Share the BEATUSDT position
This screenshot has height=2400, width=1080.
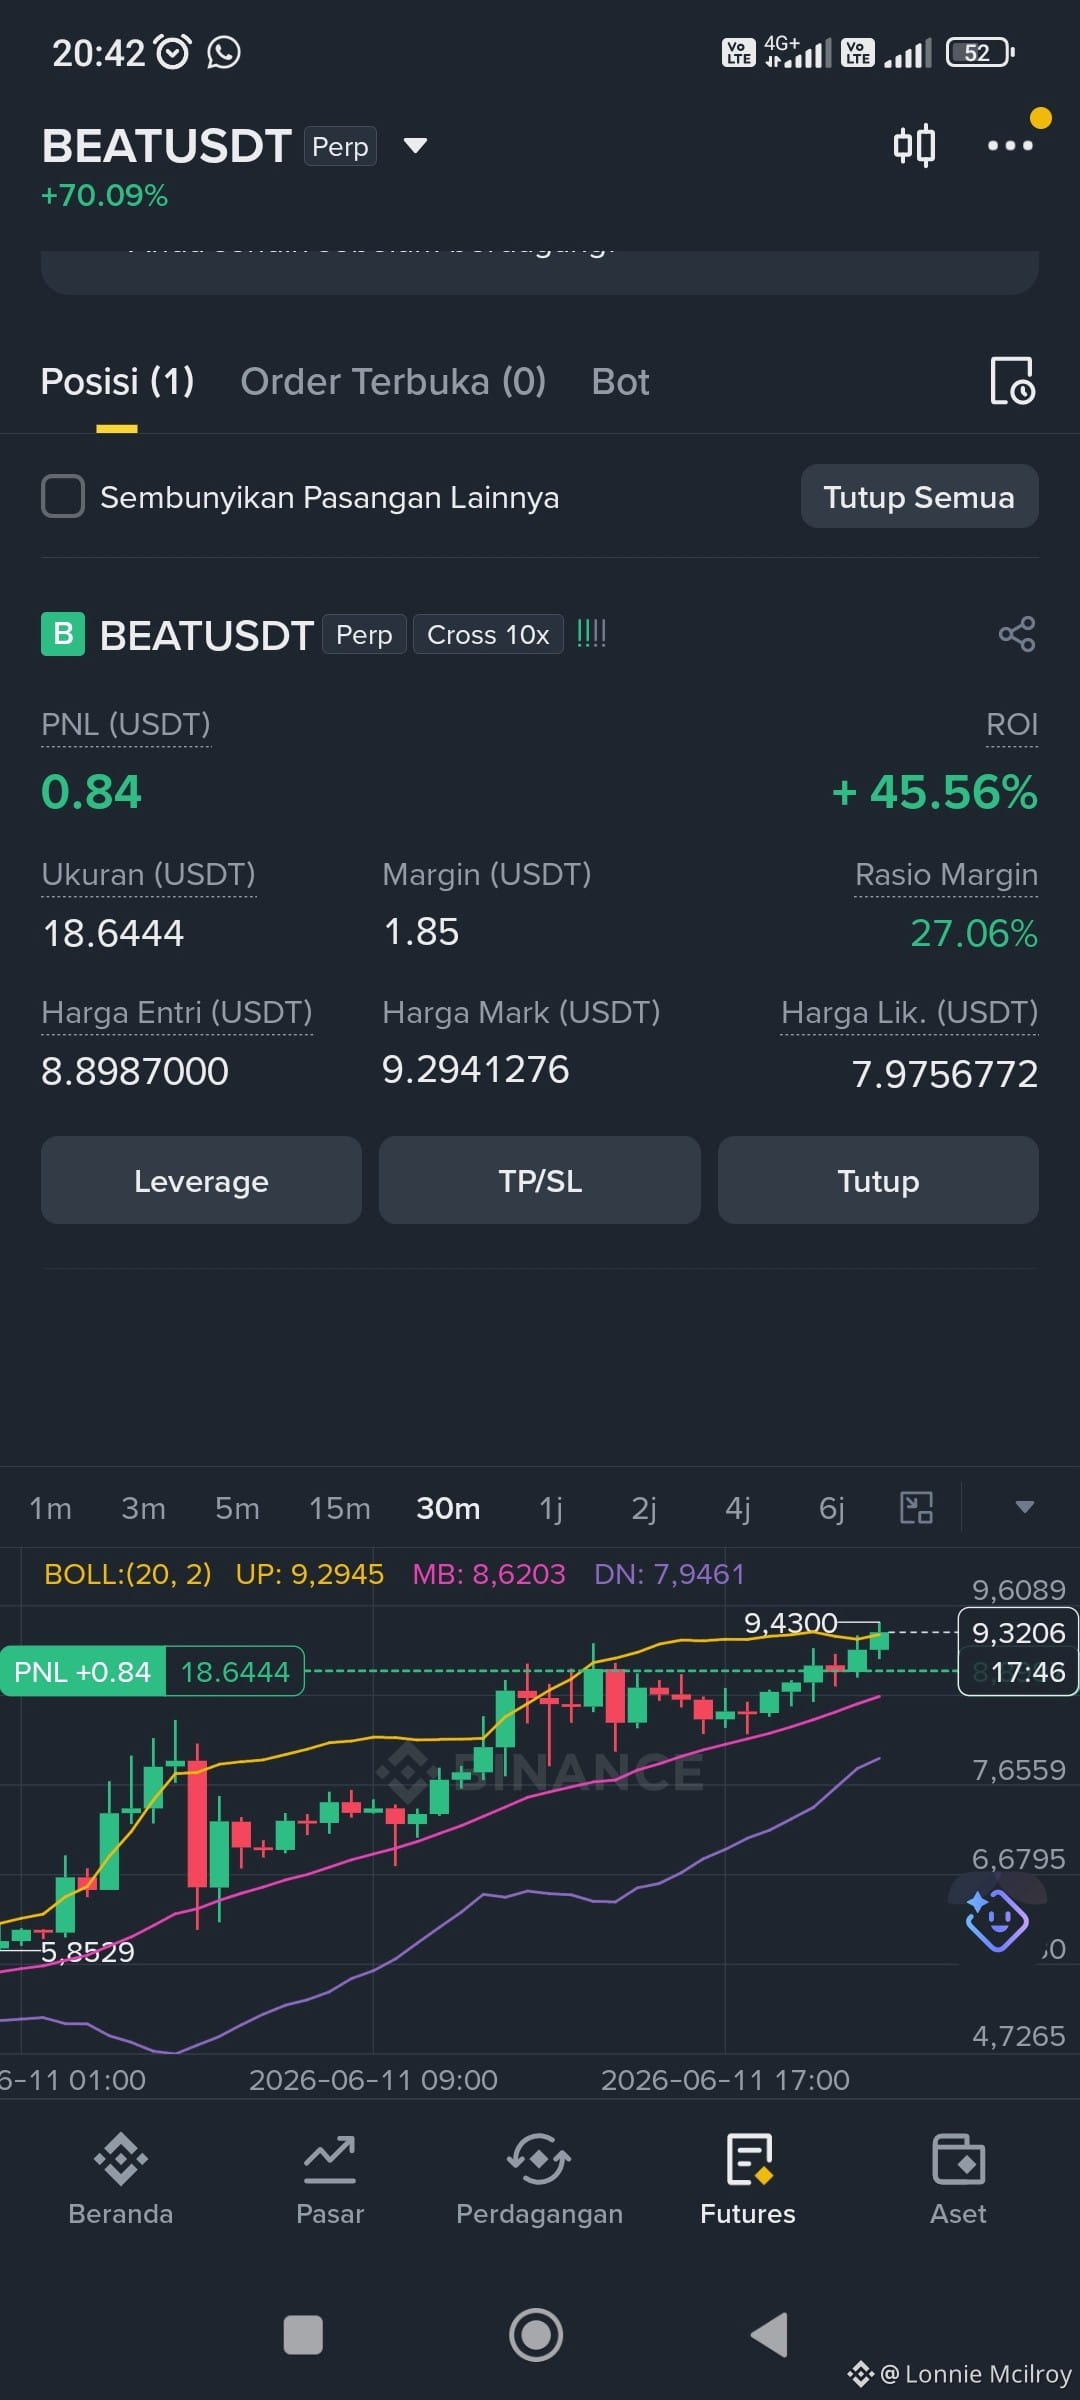coord(1017,634)
